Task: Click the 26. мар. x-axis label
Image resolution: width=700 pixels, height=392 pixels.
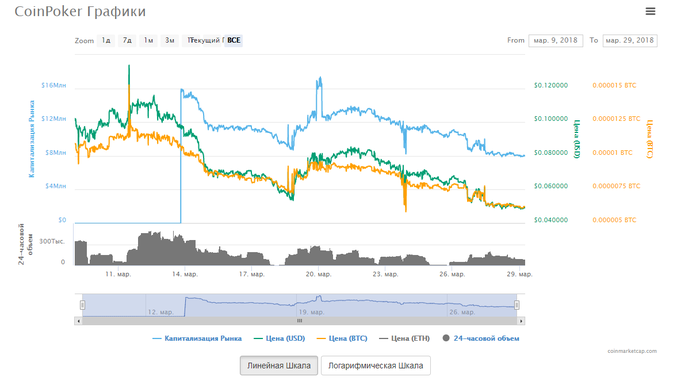Action: coord(452,274)
